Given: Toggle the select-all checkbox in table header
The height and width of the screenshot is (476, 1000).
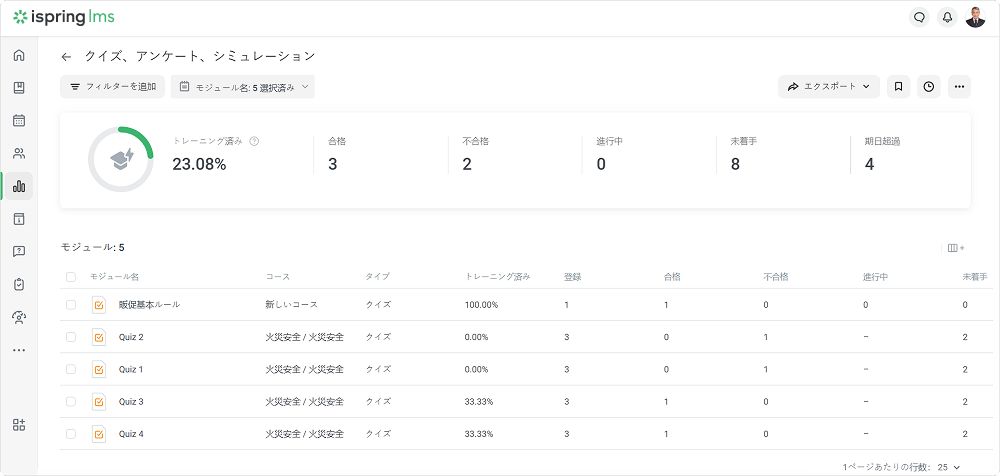Looking at the screenshot, I should [x=71, y=277].
